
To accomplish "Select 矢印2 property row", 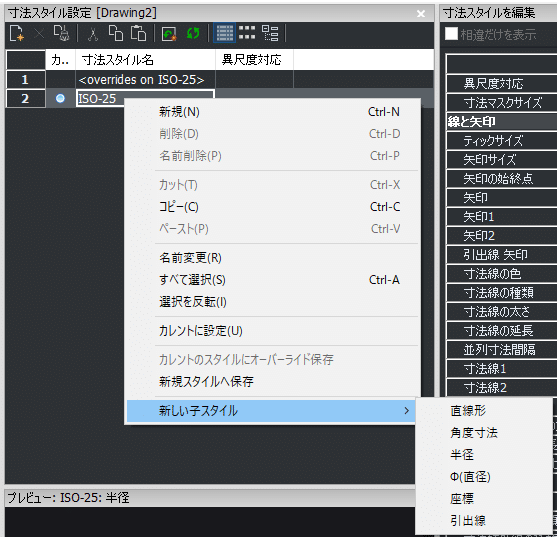I will 502,236.
